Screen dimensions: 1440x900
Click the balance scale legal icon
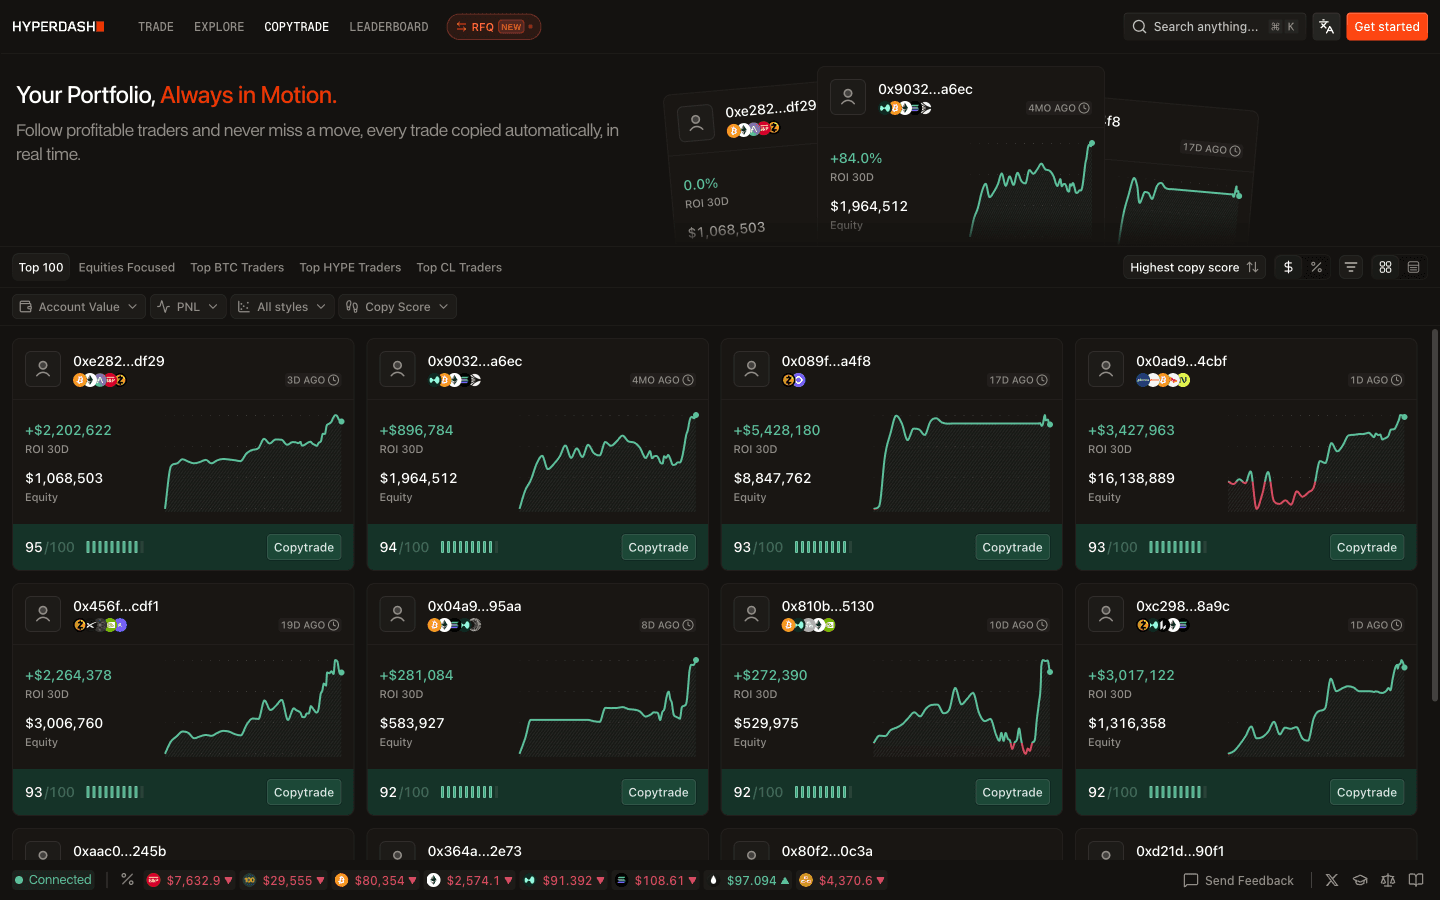1388,880
